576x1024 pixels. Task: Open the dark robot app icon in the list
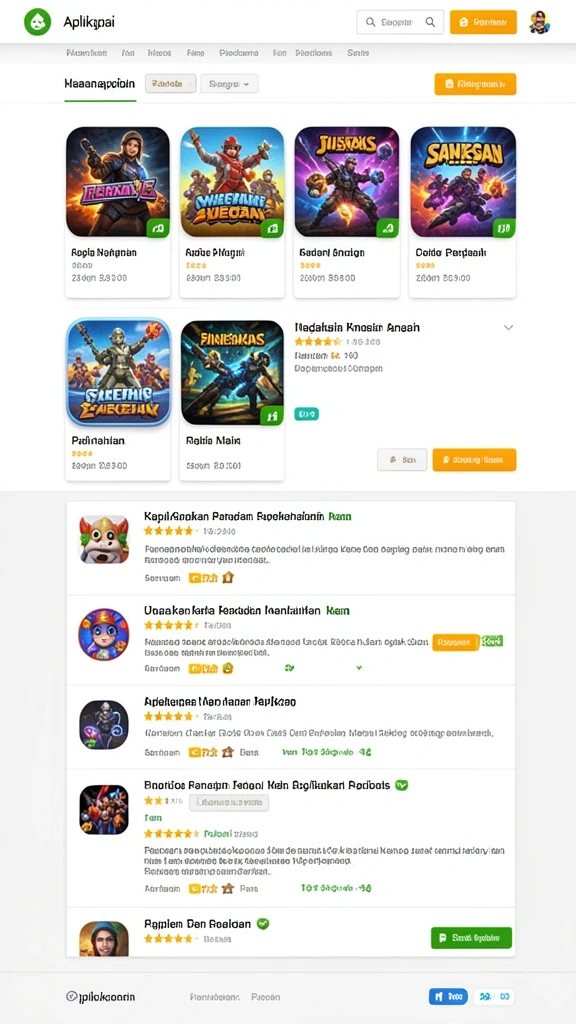[104, 725]
